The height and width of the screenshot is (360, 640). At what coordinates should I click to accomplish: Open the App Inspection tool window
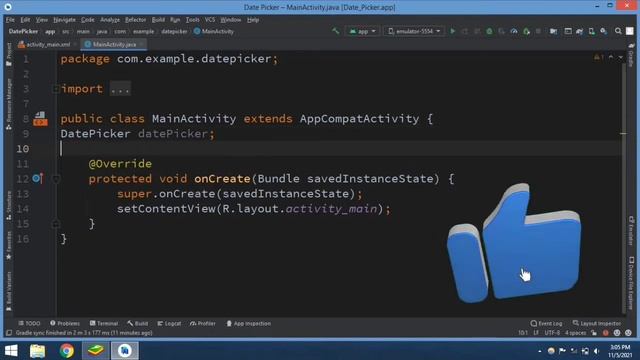[x=249, y=323]
